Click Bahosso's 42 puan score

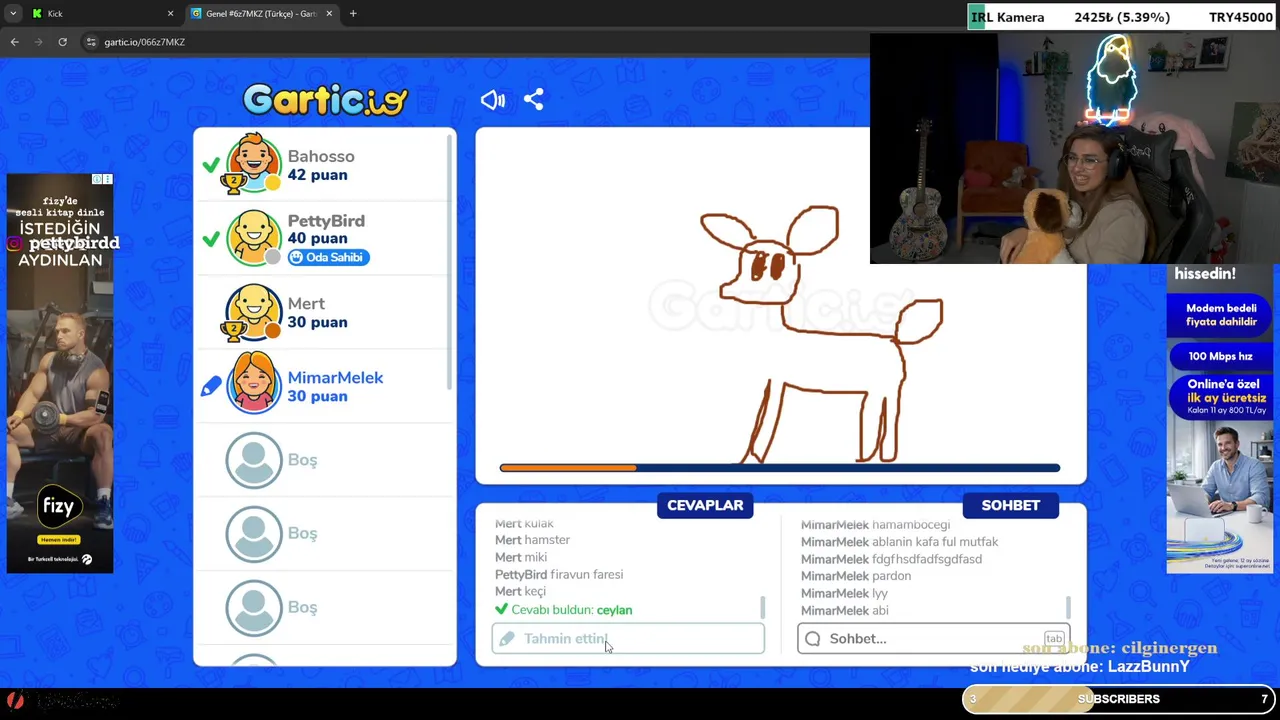tap(317, 175)
